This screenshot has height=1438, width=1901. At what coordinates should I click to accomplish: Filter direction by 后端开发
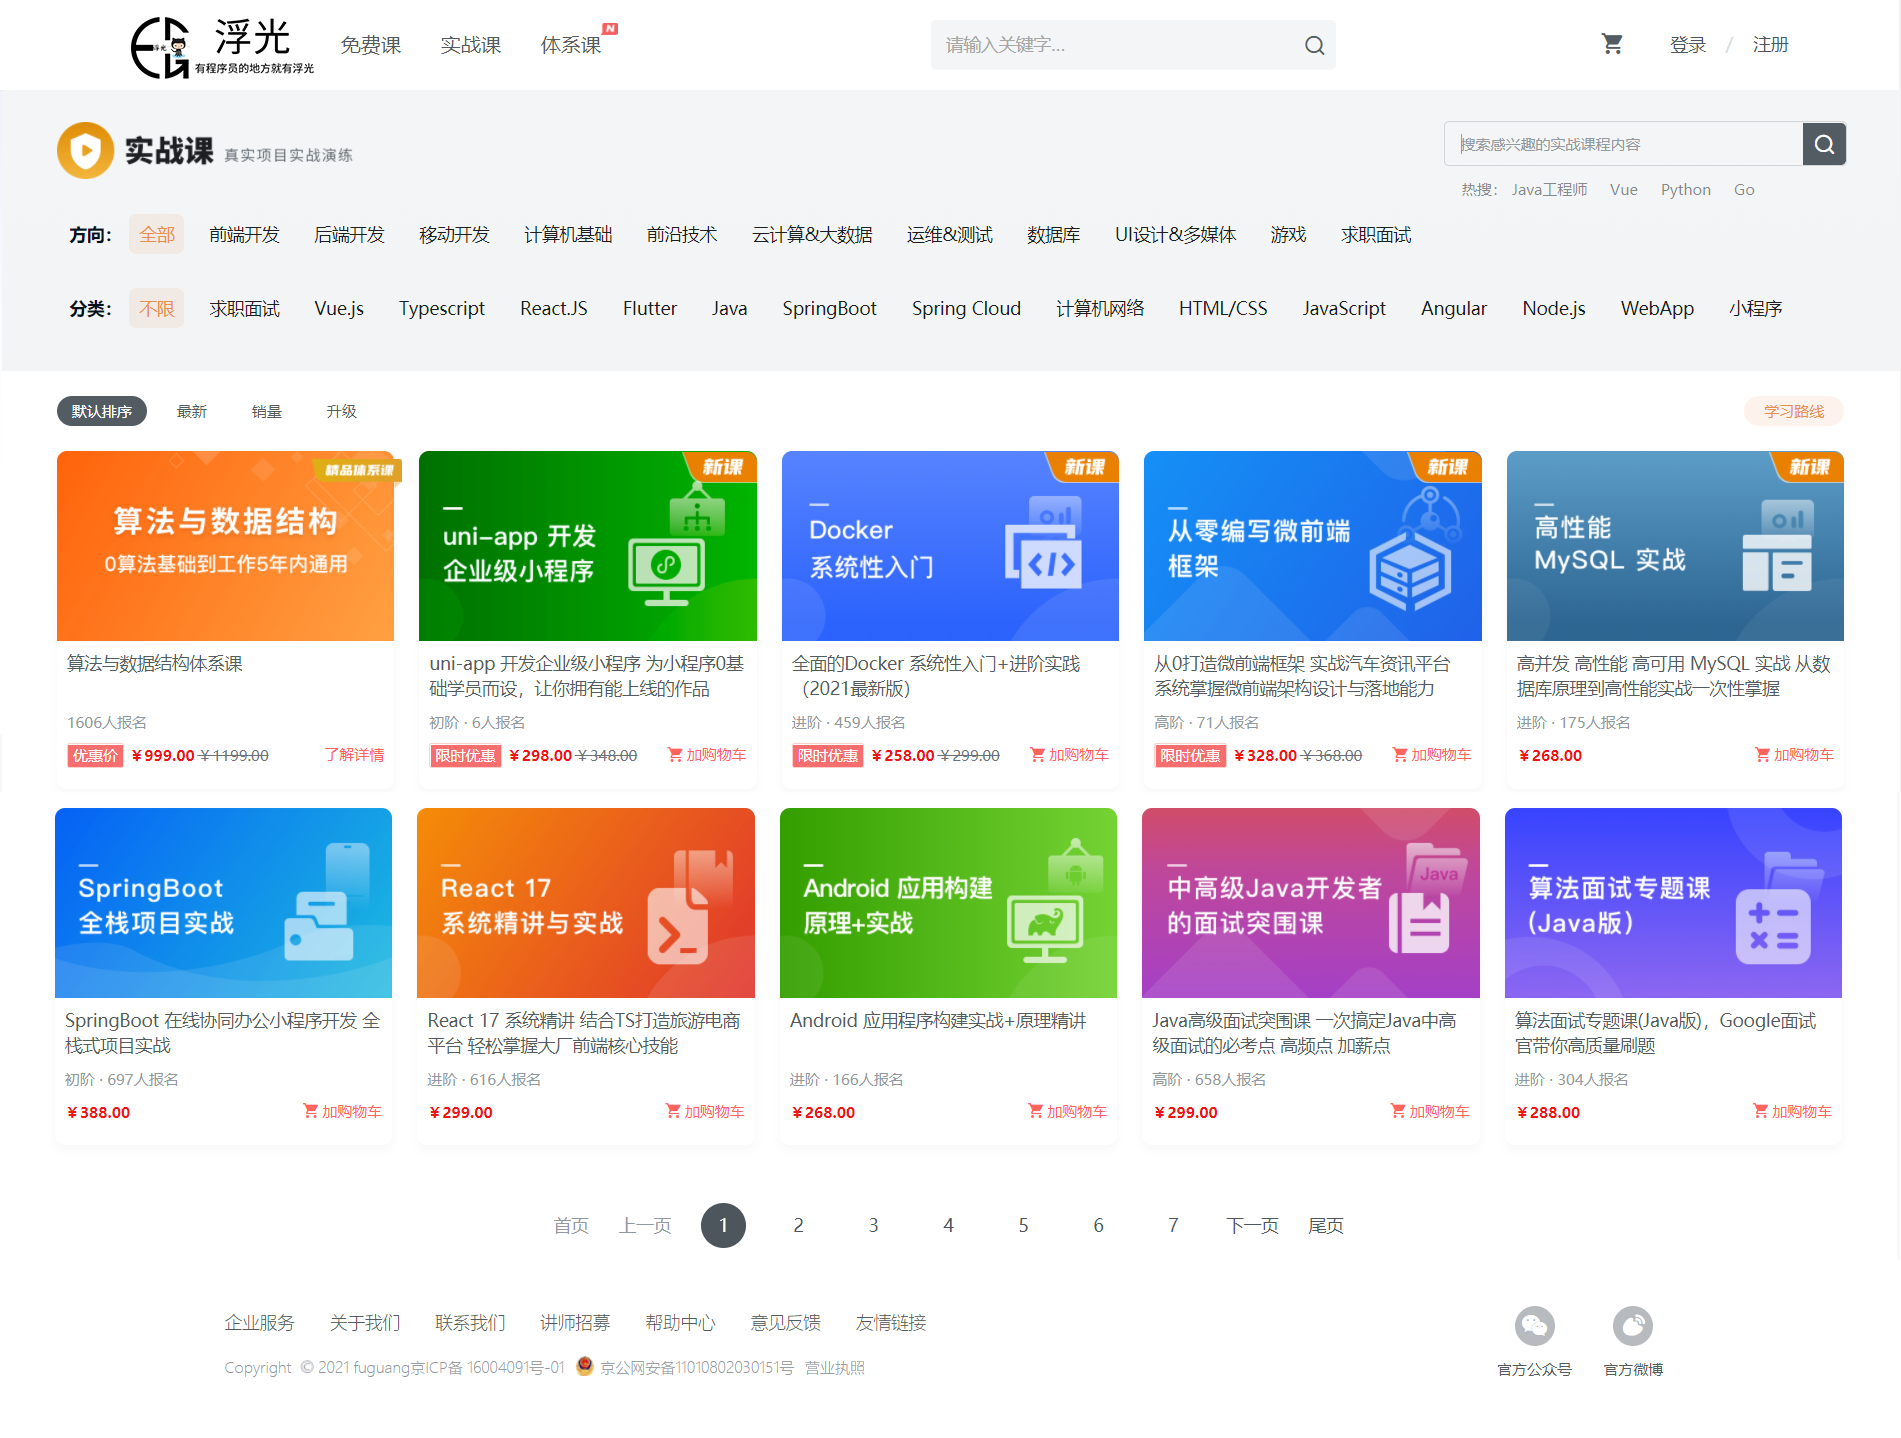click(x=349, y=235)
